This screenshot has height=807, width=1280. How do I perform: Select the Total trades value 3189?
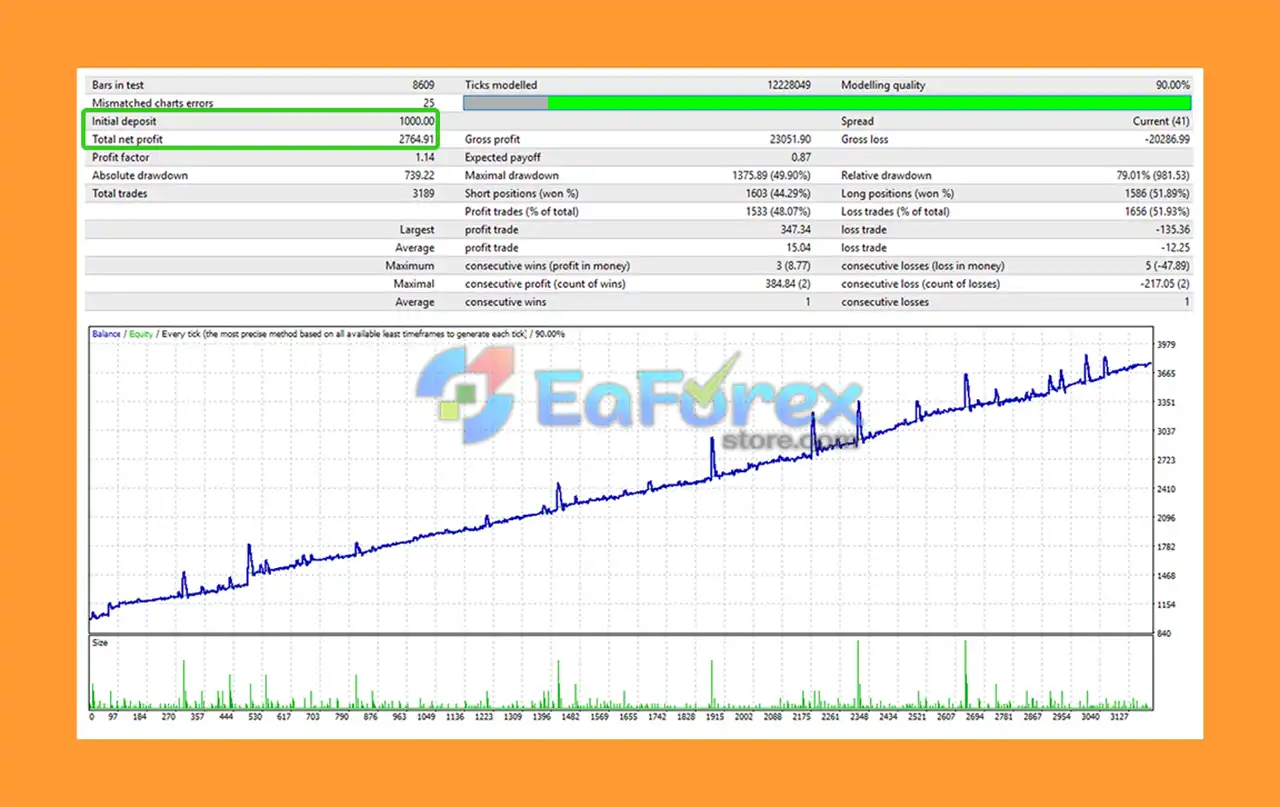(423, 193)
